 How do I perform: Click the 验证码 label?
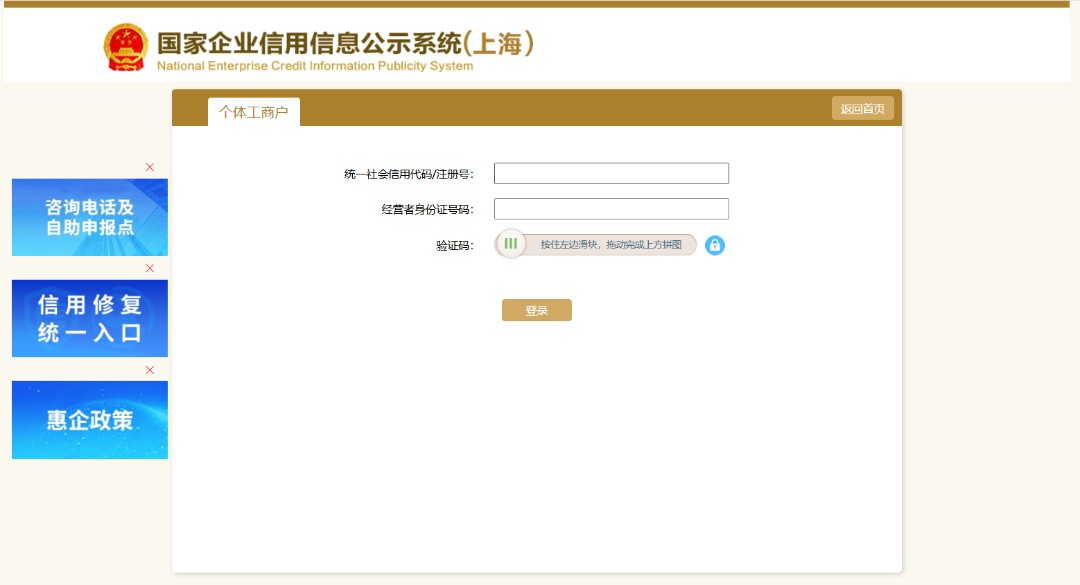click(x=454, y=245)
